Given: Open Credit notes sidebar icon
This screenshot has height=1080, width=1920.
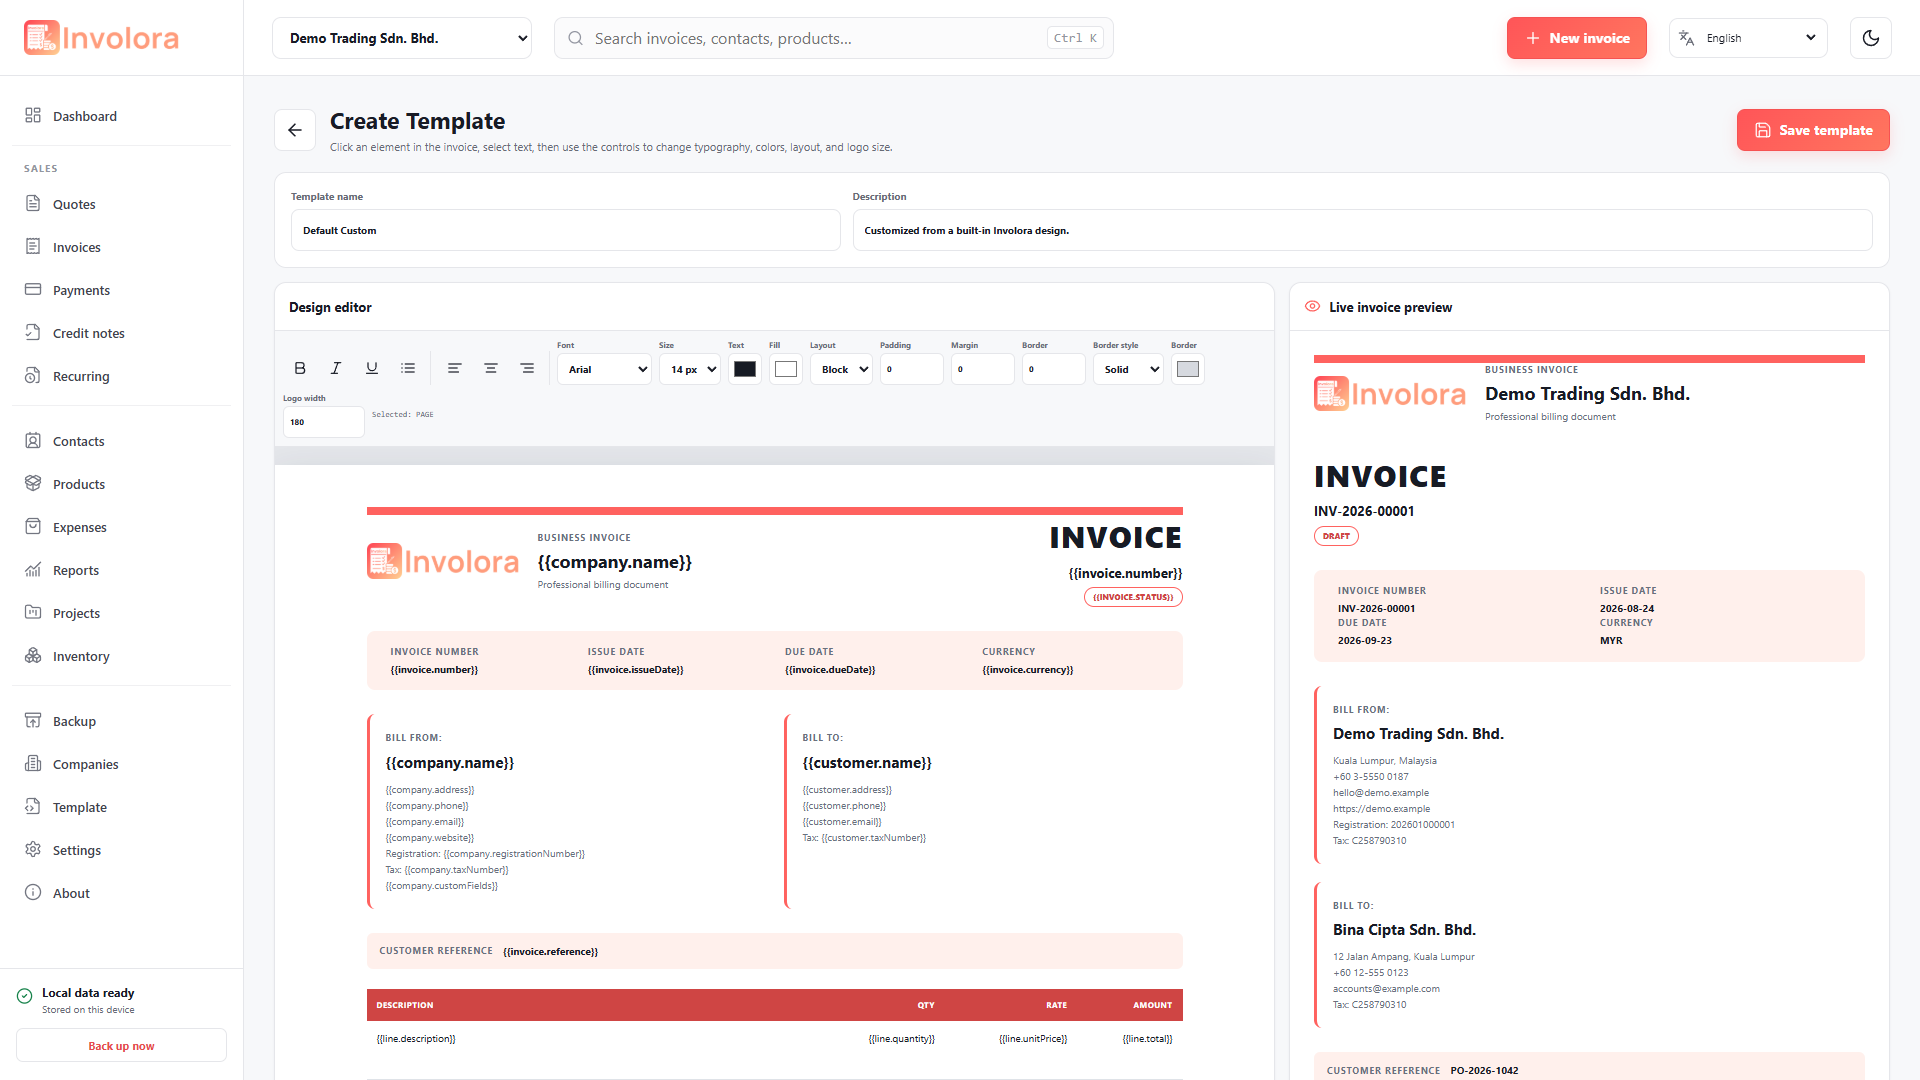Looking at the screenshot, I should click(x=33, y=333).
